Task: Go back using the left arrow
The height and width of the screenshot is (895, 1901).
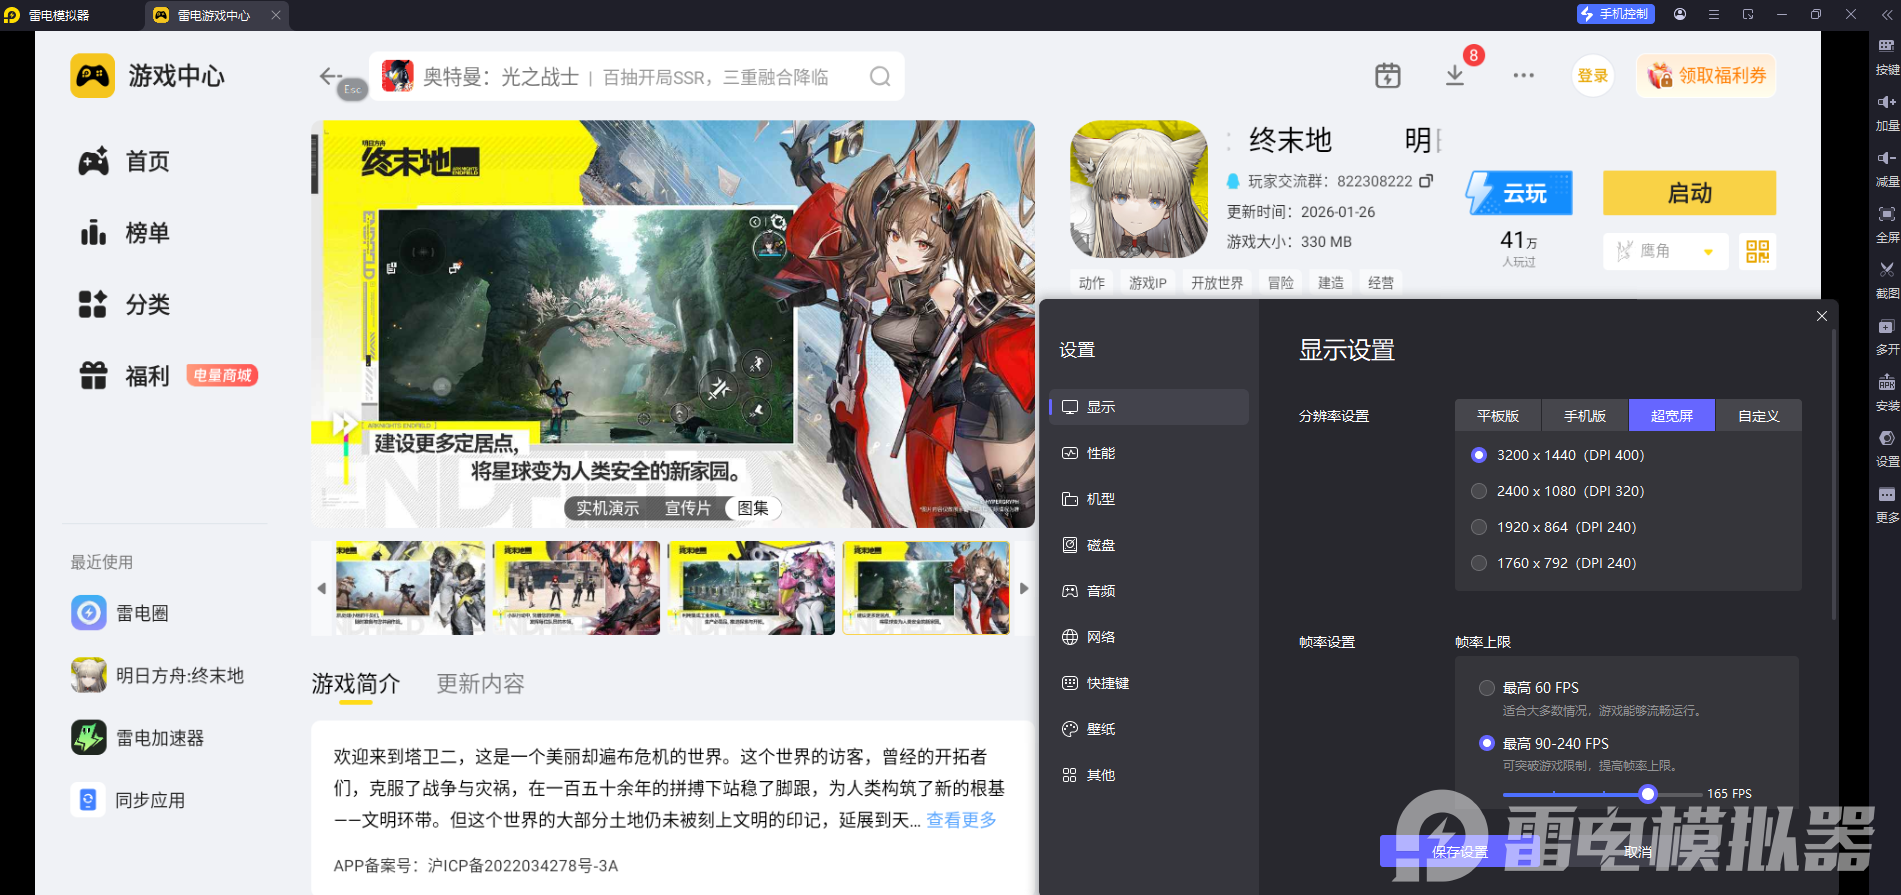Action: click(330, 76)
